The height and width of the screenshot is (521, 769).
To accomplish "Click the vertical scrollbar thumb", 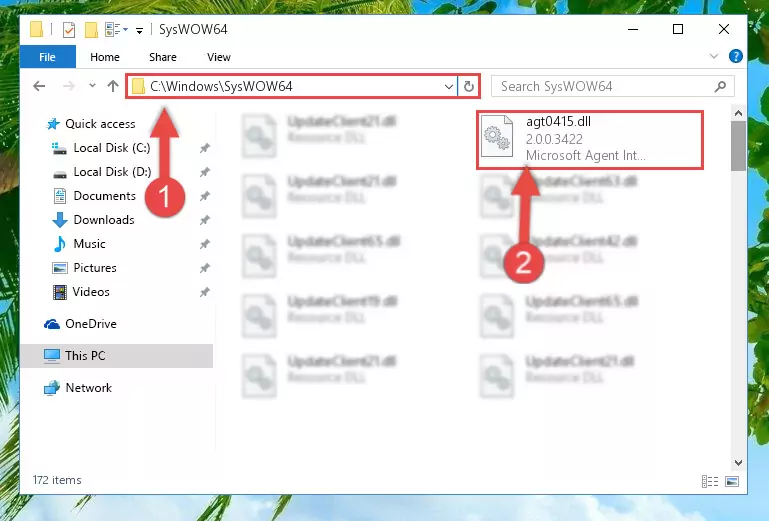I will click(738, 146).
